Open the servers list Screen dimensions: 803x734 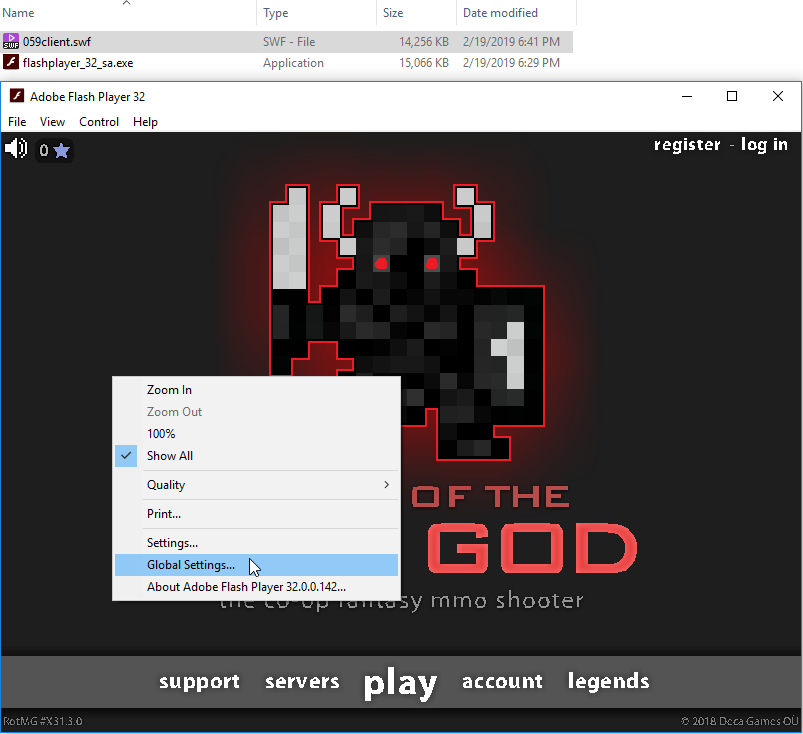click(x=302, y=681)
